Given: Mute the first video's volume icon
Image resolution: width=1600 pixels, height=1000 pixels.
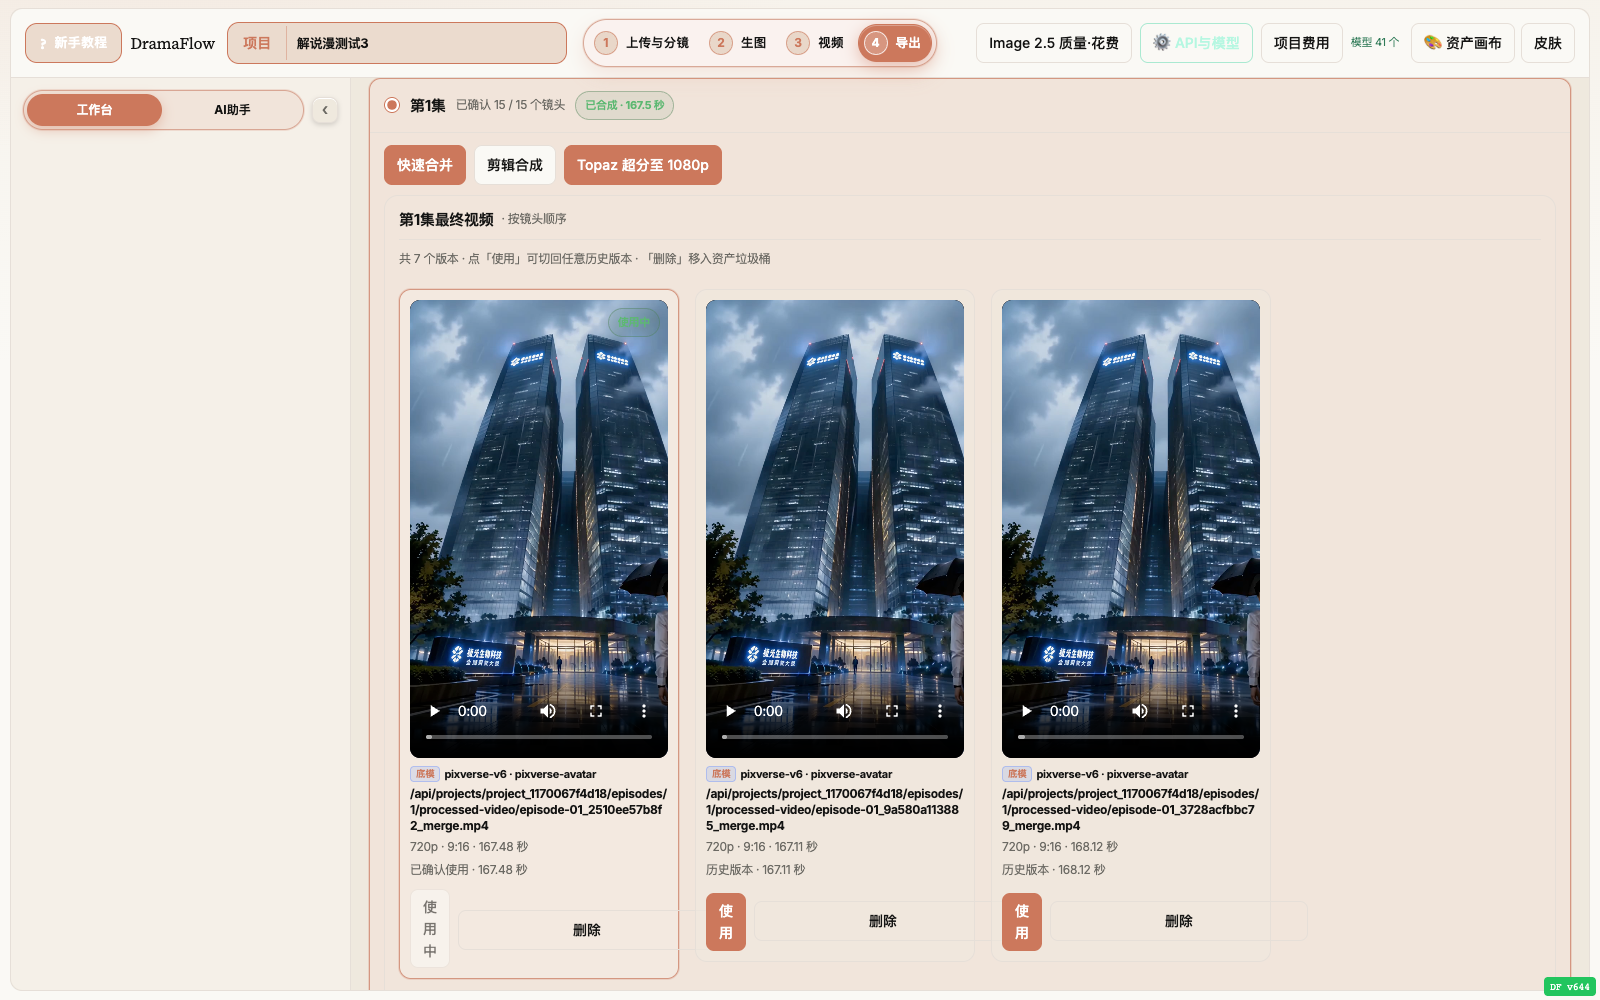Looking at the screenshot, I should pos(548,711).
